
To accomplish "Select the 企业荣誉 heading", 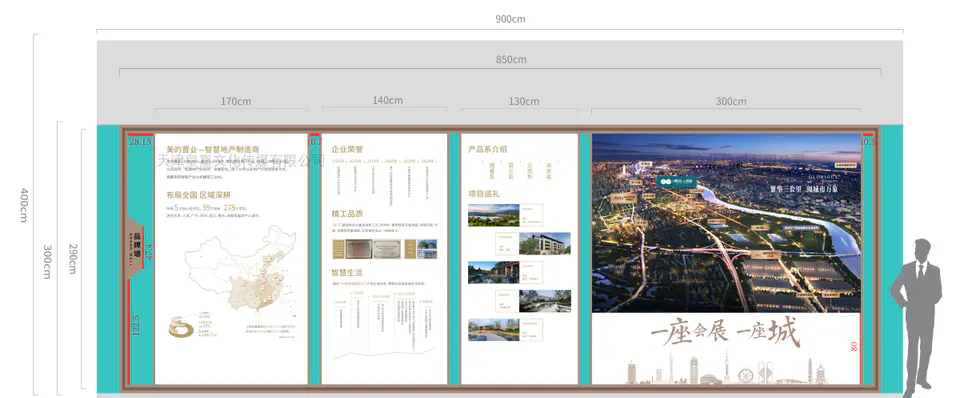I will 347,149.
